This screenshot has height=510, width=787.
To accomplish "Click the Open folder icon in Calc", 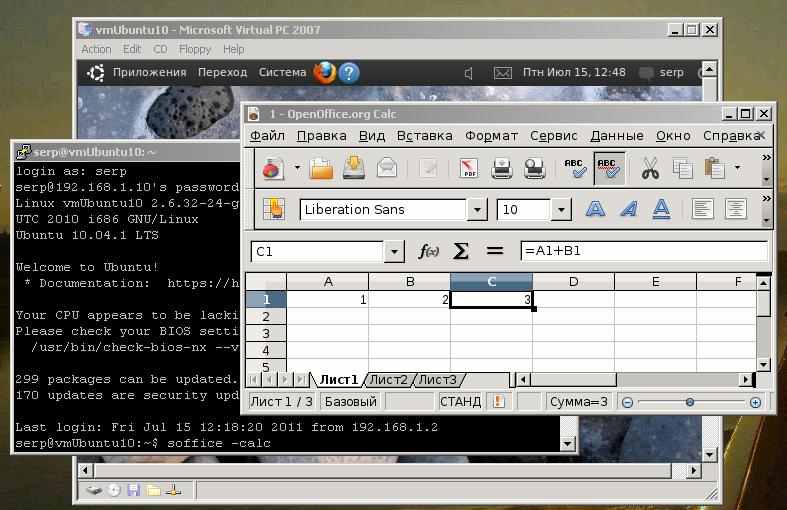I will pyautogui.click(x=321, y=169).
